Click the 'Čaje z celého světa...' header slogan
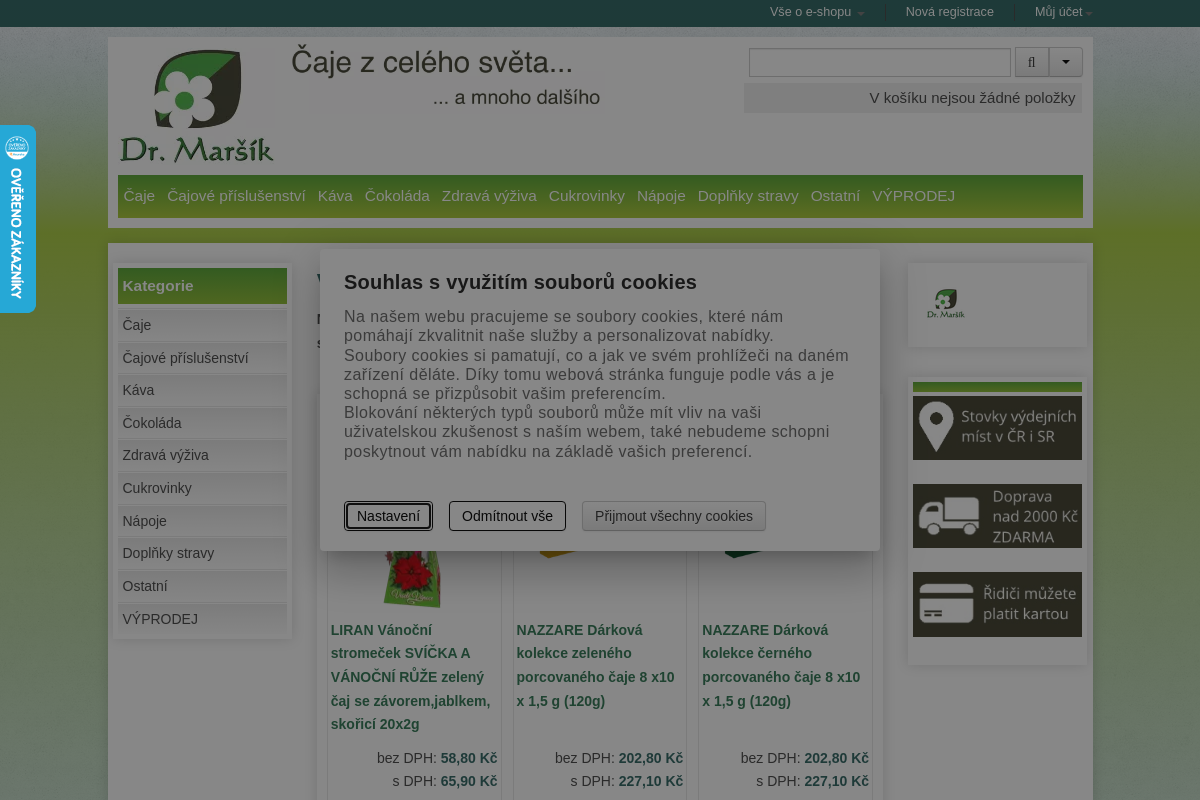 (x=432, y=63)
